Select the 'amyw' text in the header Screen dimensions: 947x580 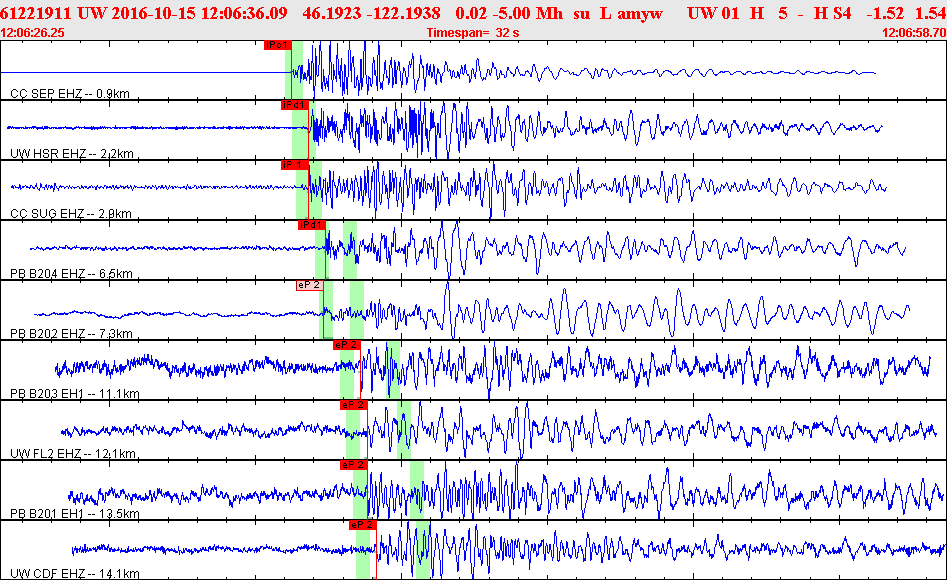click(x=640, y=13)
